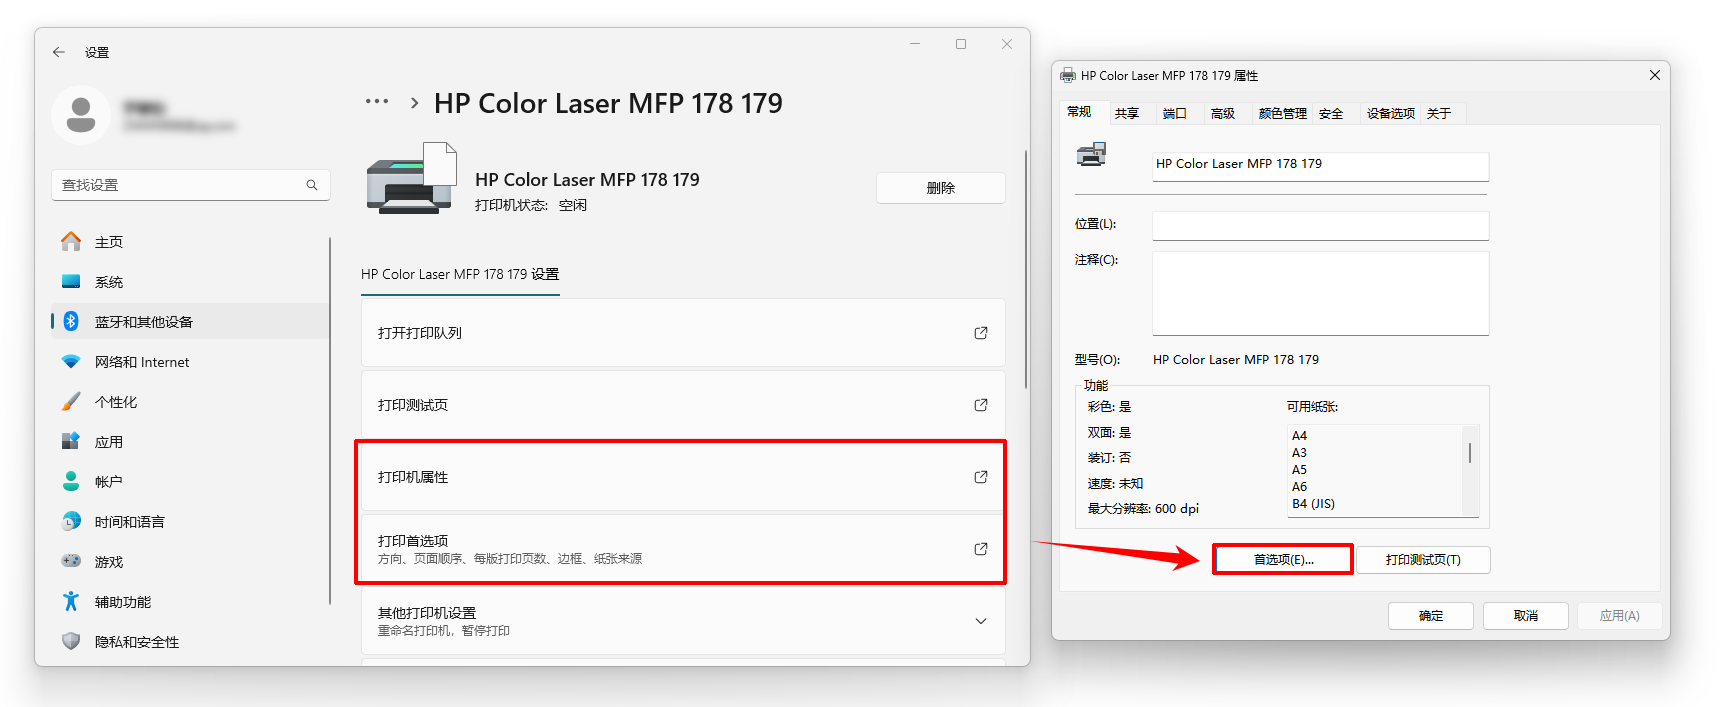This screenshot has width=1723, height=707.
Task: Select A3 in the available paper list
Action: [x=1300, y=453]
